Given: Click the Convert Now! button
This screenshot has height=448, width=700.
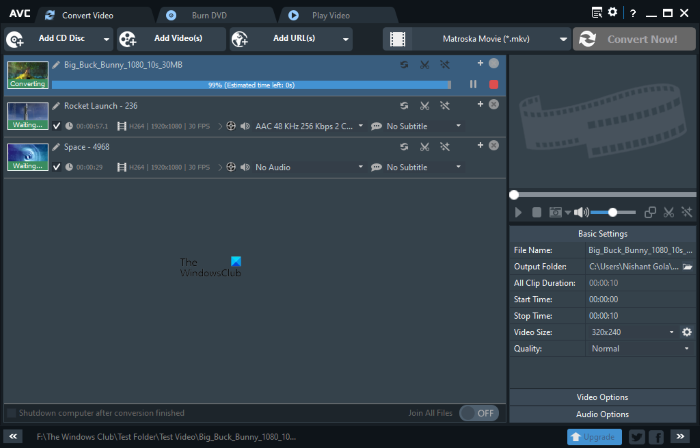Looking at the screenshot, I should [x=634, y=39].
